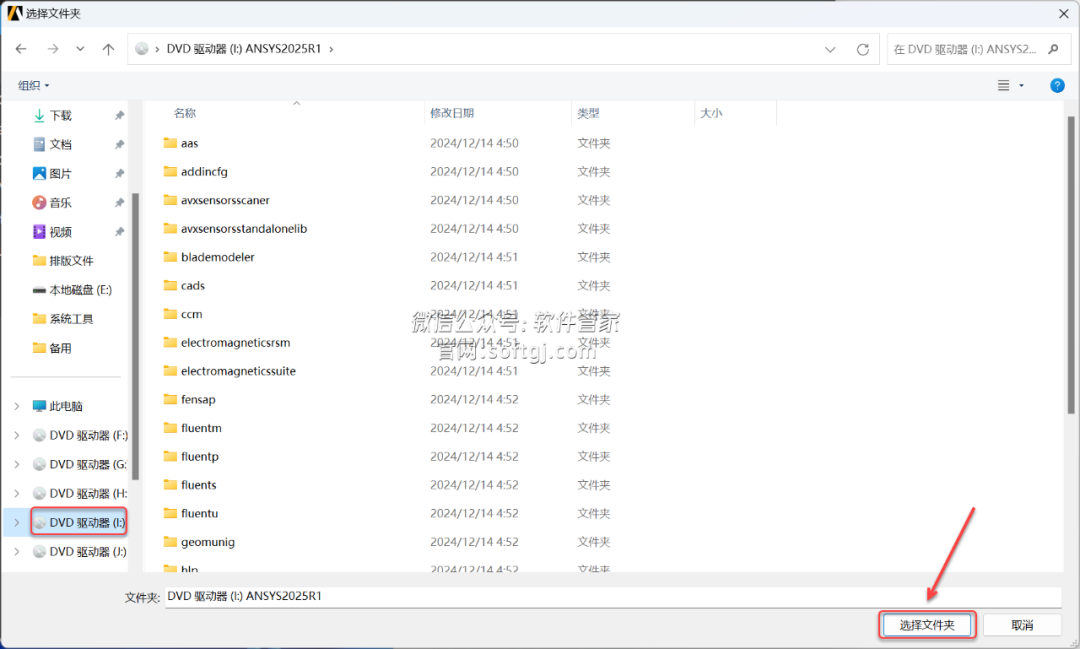Unpin 音乐 using its pin icon
This screenshot has width=1080, height=649.
coord(119,203)
